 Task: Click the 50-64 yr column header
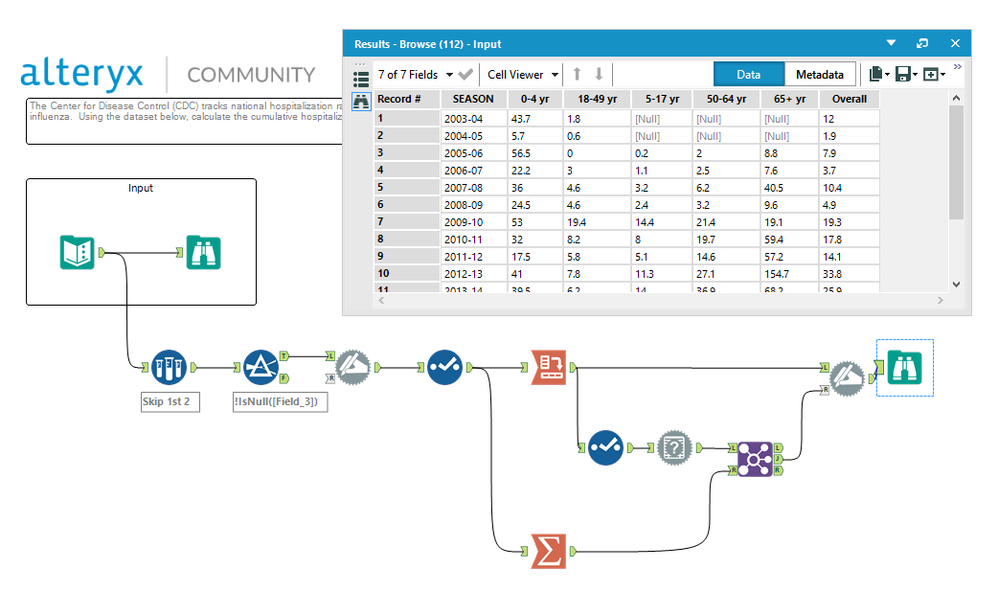click(x=726, y=99)
